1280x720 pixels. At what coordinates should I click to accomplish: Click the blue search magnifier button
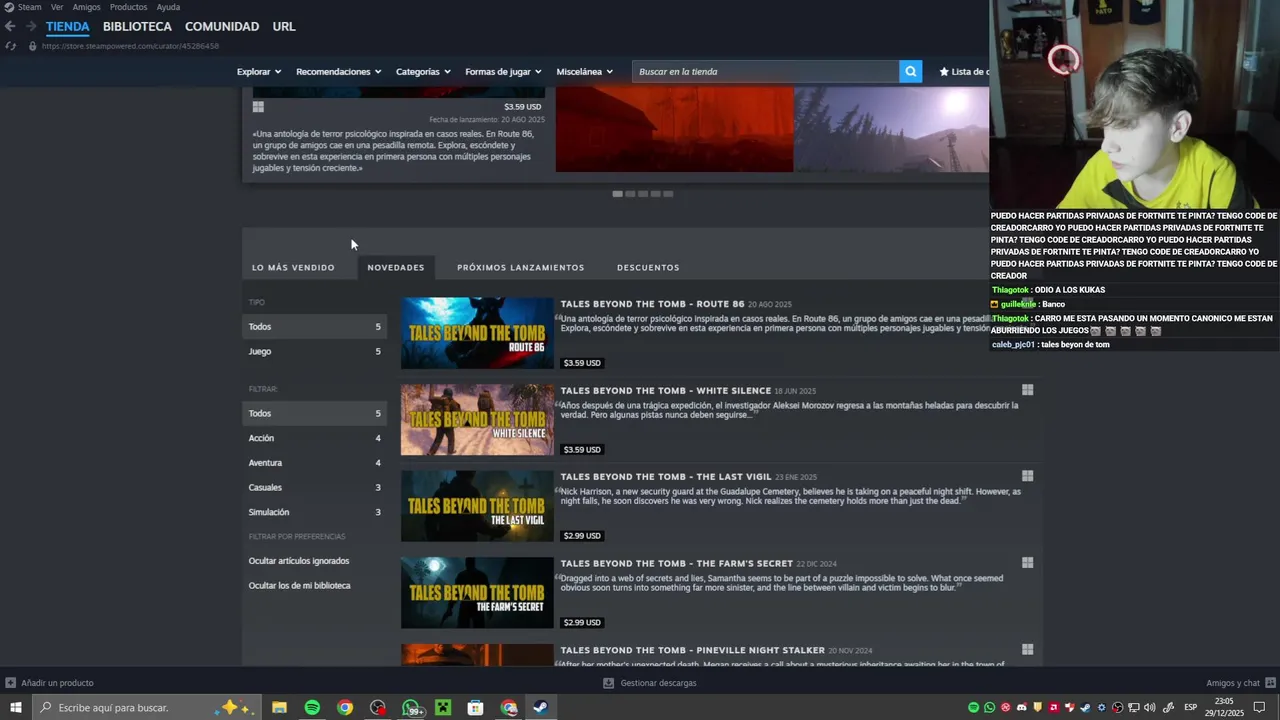point(910,71)
